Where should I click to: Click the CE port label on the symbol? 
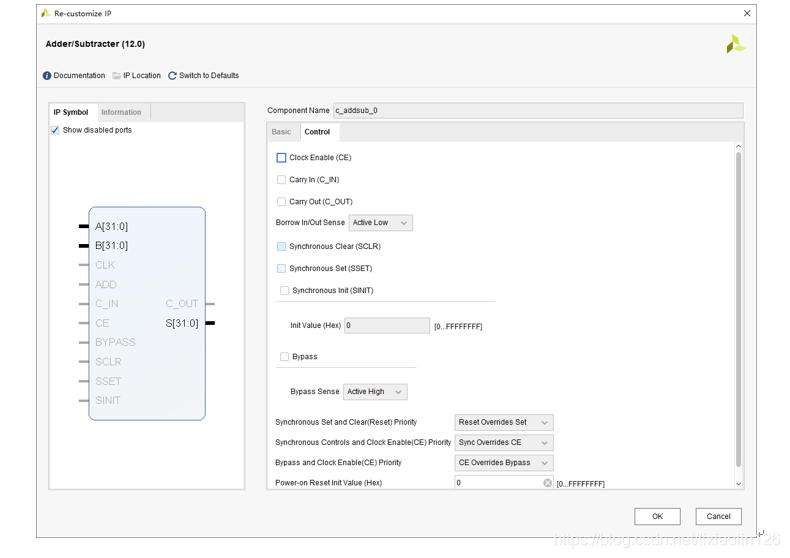tap(102, 323)
